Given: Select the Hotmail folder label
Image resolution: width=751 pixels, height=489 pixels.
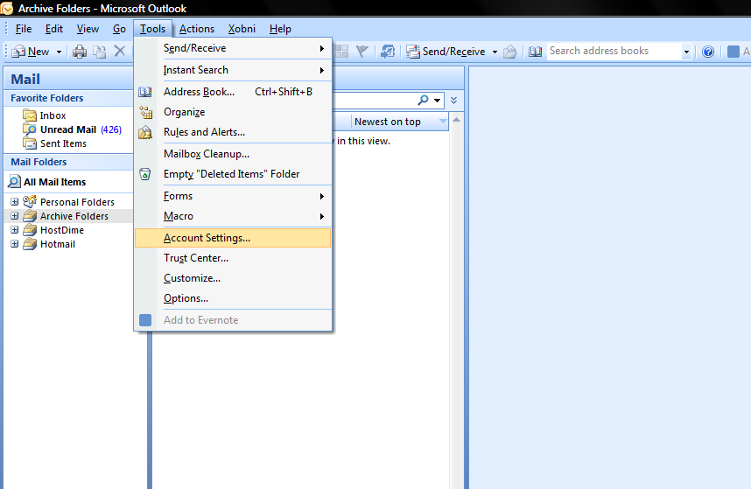Looking at the screenshot, I should pyautogui.click(x=57, y=244).
